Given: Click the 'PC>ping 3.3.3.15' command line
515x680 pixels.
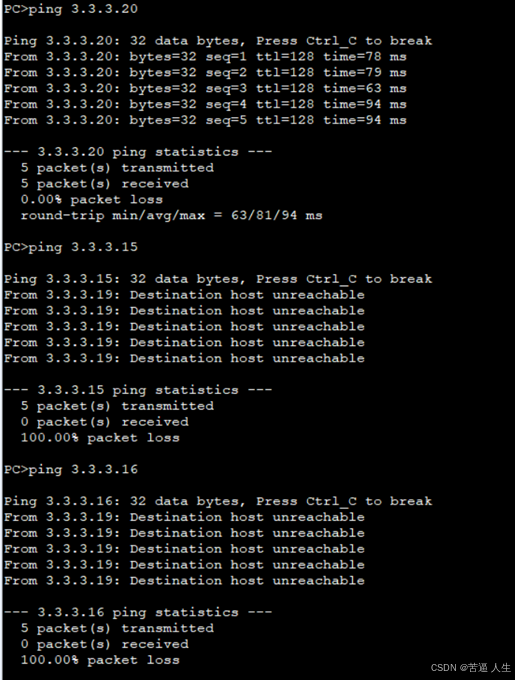Looking at the screenshot, I should [x=71, y=247].
